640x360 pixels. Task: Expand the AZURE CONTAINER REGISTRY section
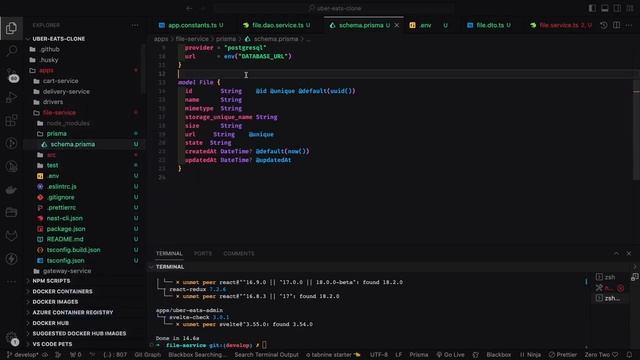click(x=73, y=313)
